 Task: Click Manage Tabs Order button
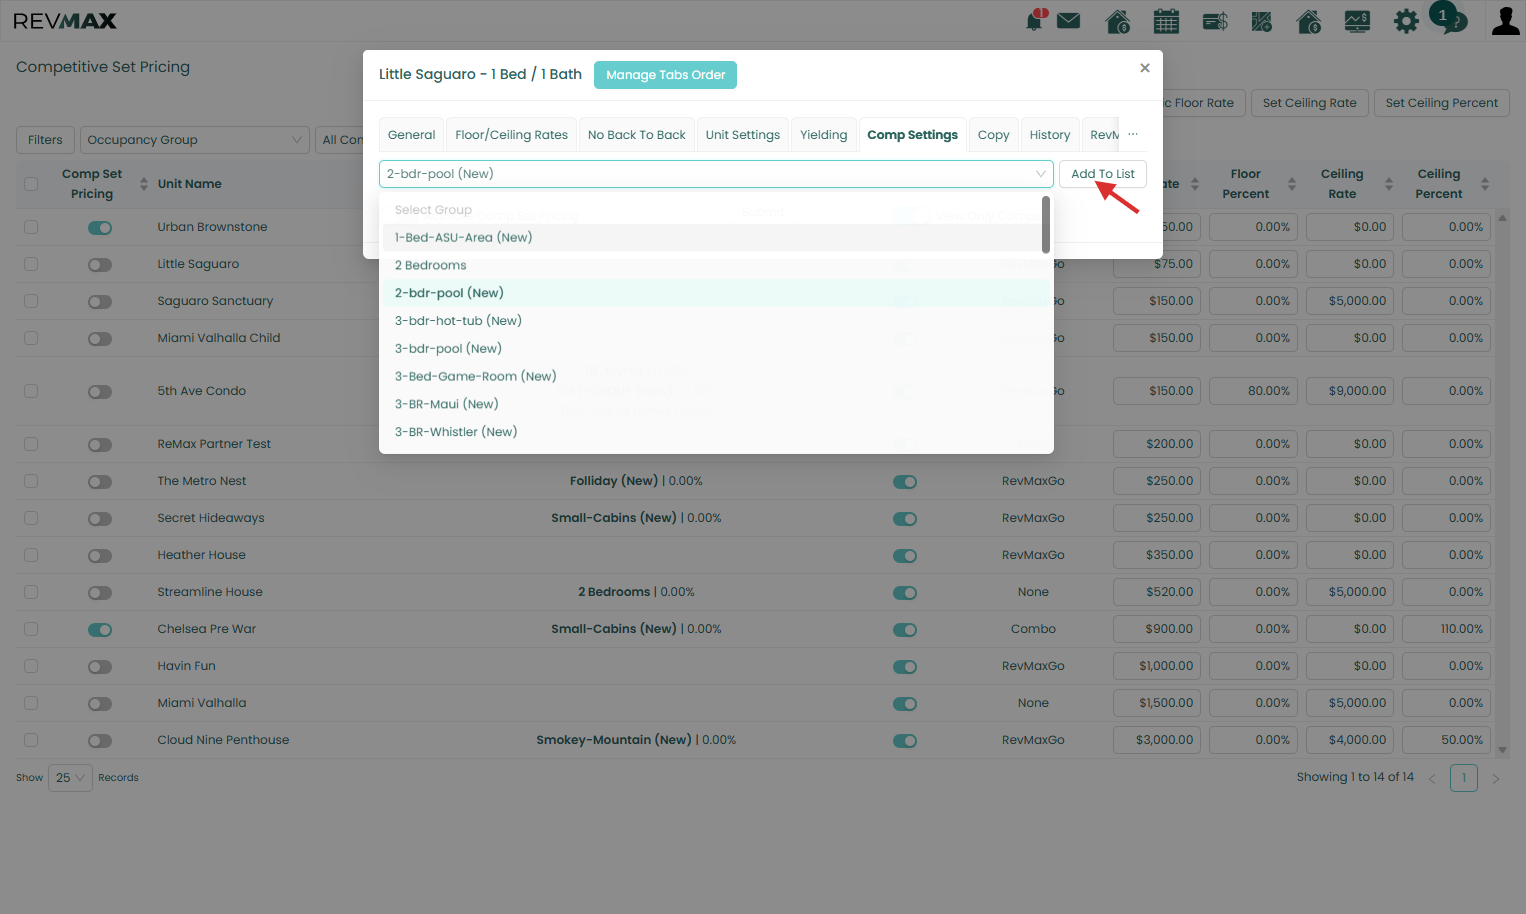[x=666, y=75]
